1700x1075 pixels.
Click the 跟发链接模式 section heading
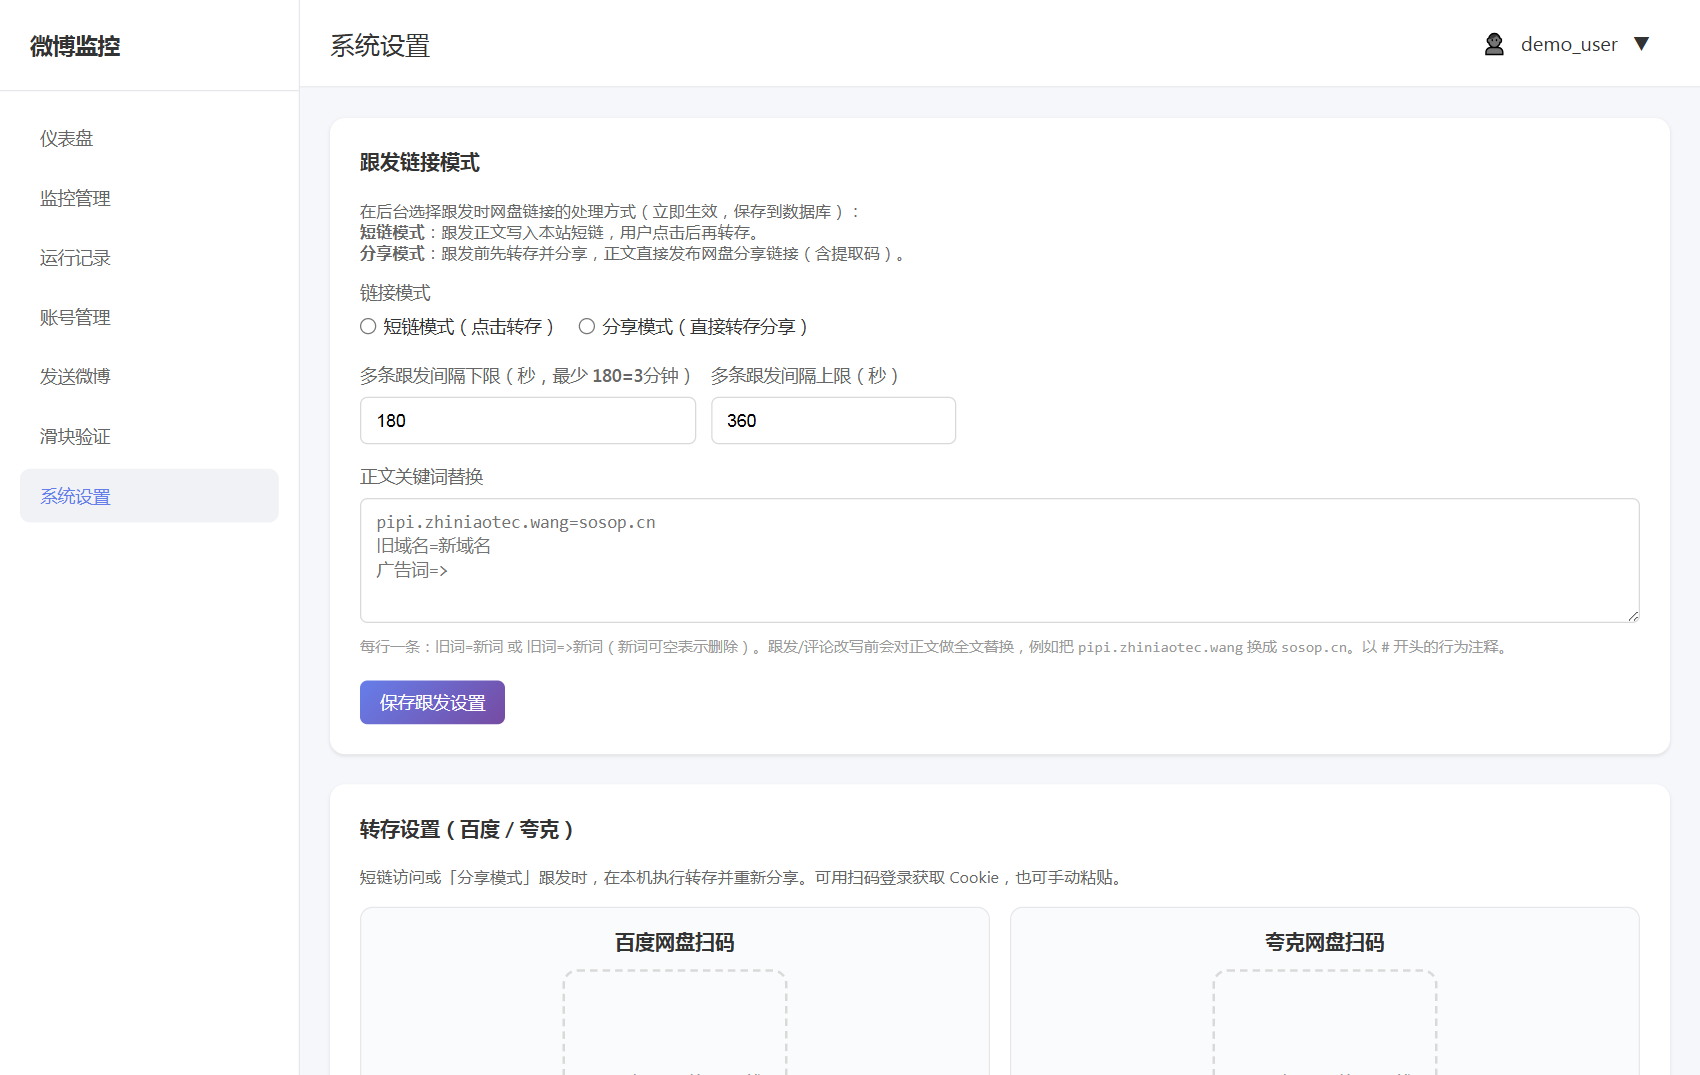[420, 163]
